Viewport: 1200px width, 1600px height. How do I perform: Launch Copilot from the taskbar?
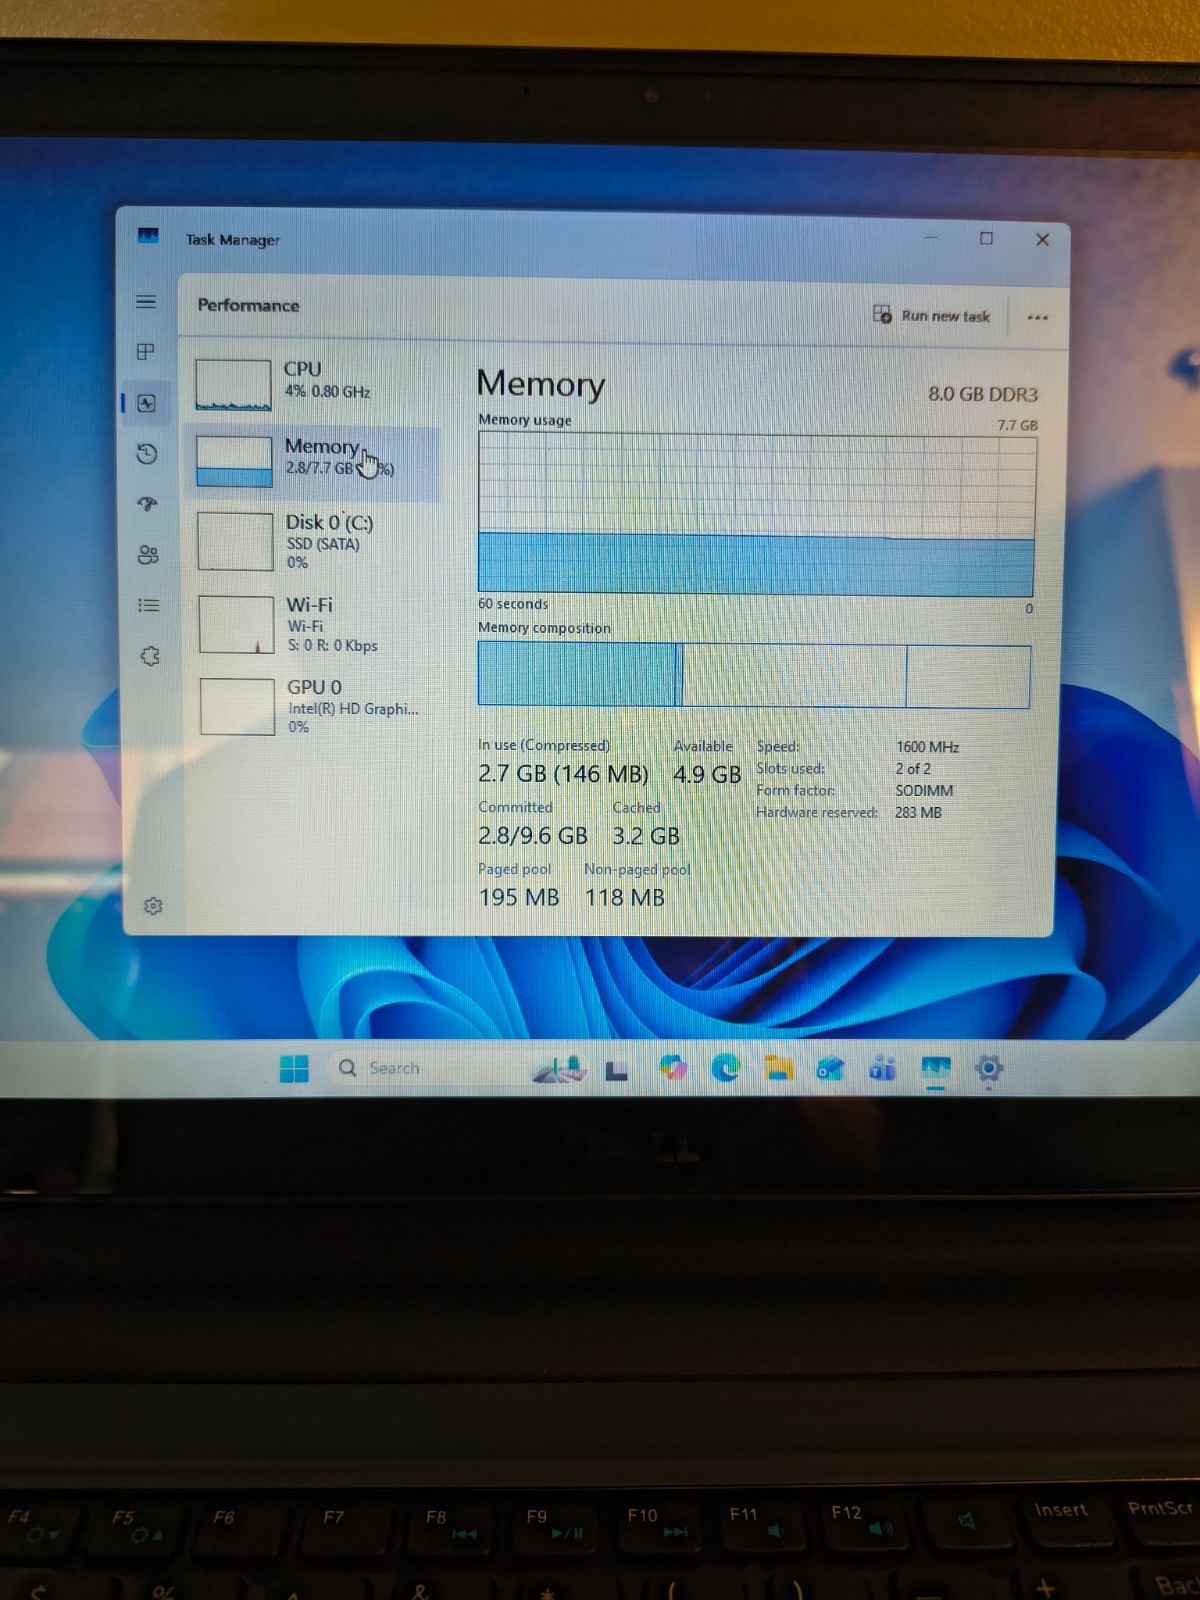point(673,1069)
